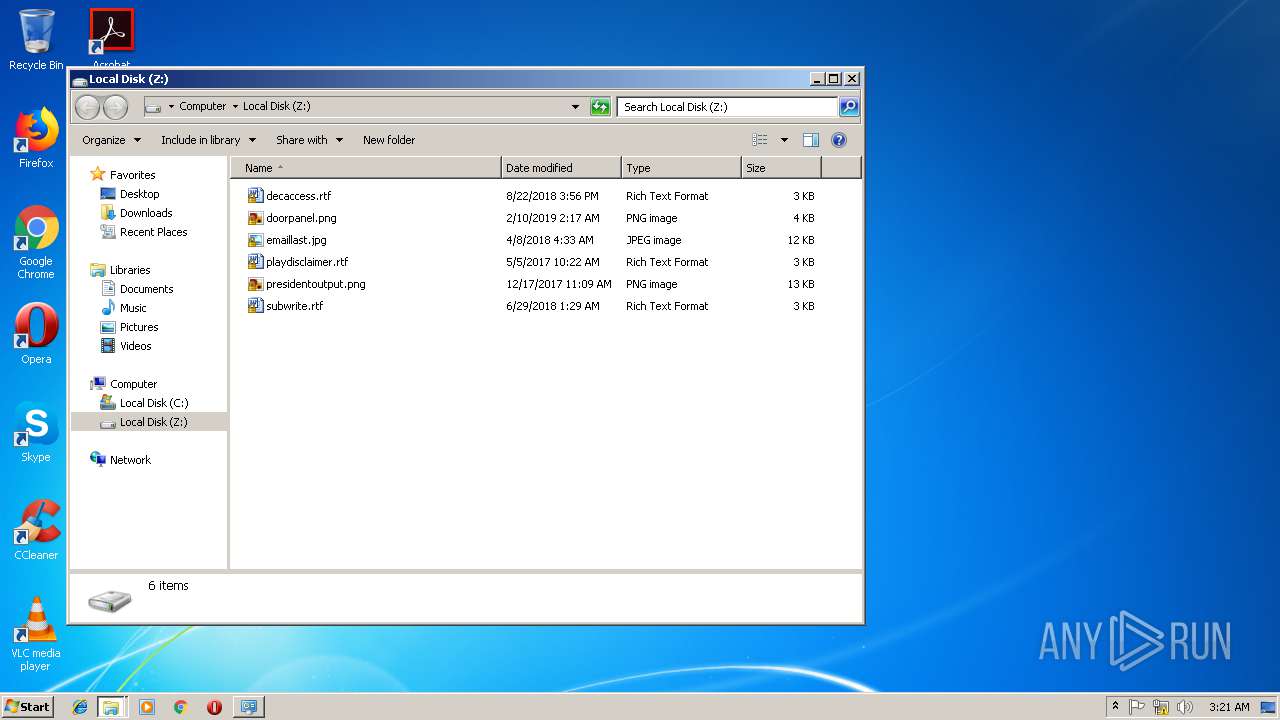The height and width of the screenshot is (720, 1280).
Task: Launch Firefox from the desktop
Action: pyautogui.click(x=36, y=138)
